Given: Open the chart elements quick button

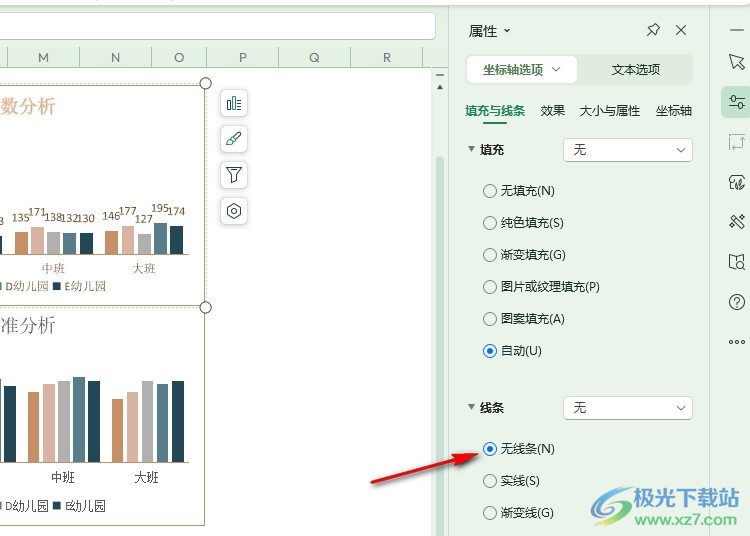Looking at the screenshot, I should point(234,103).
